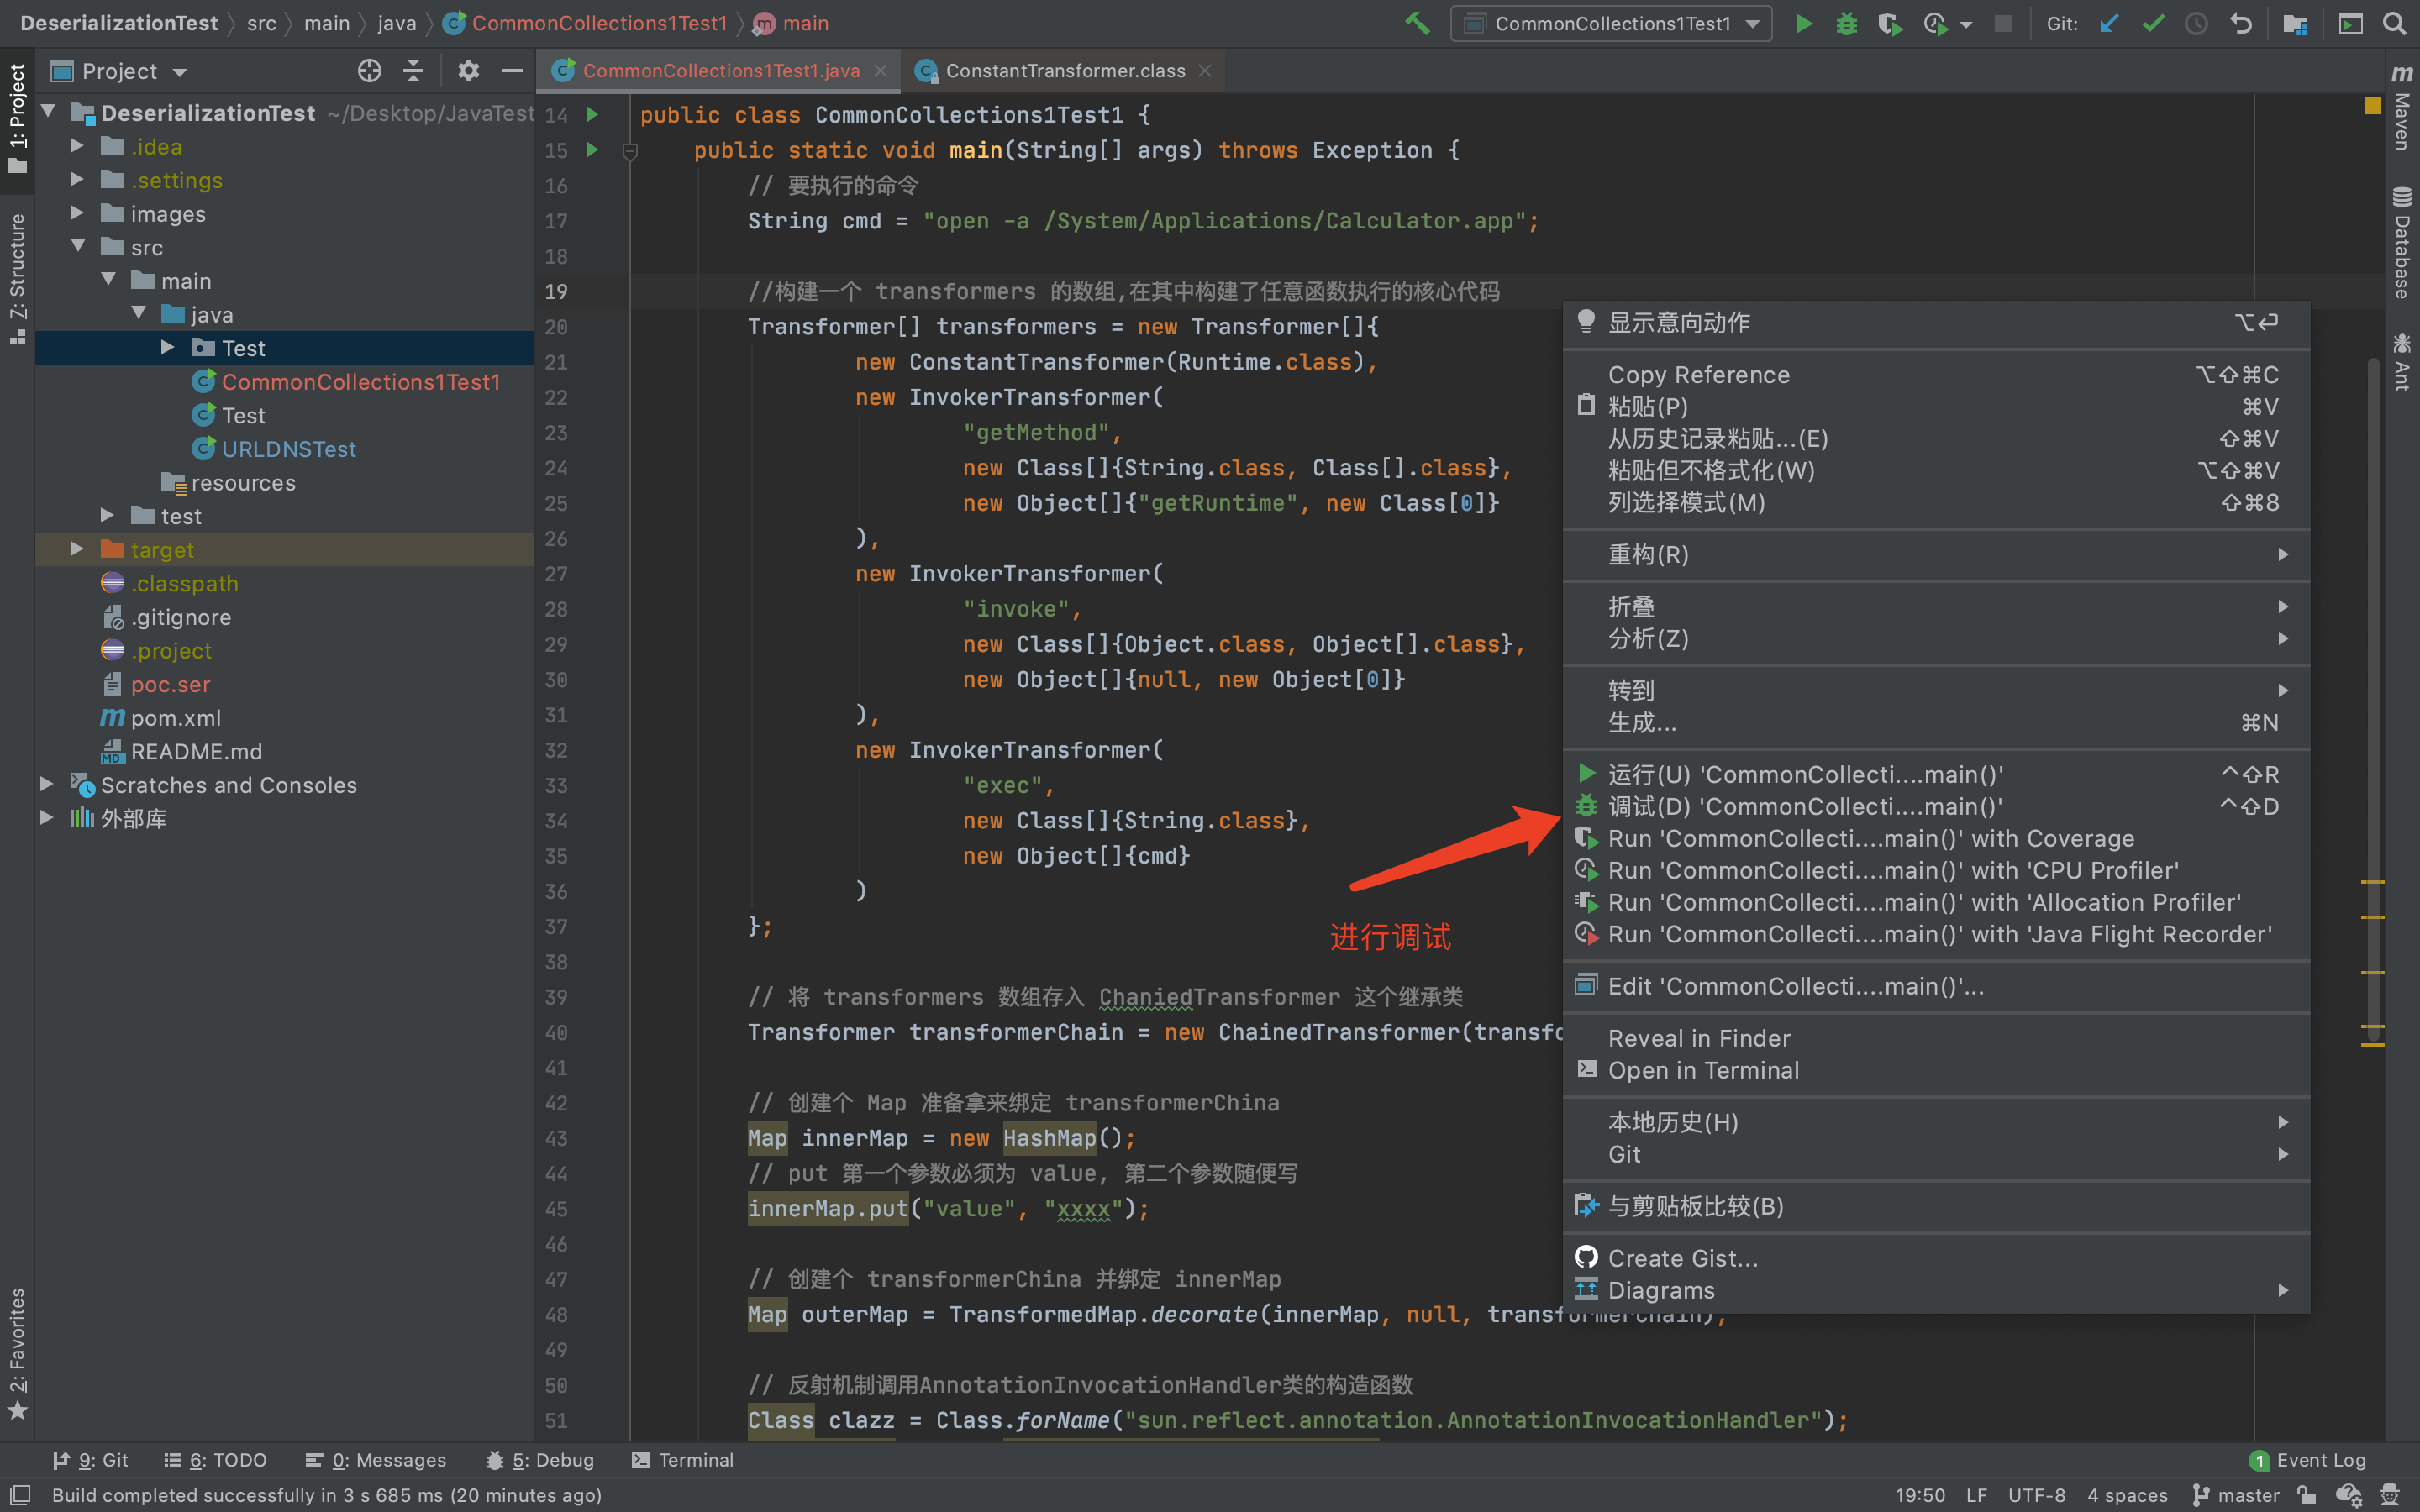The width and height of the screenshot is (2420, 1512).
Task: Choose Create Gist... menu entry
Action: click(x=1936, y=1258)
